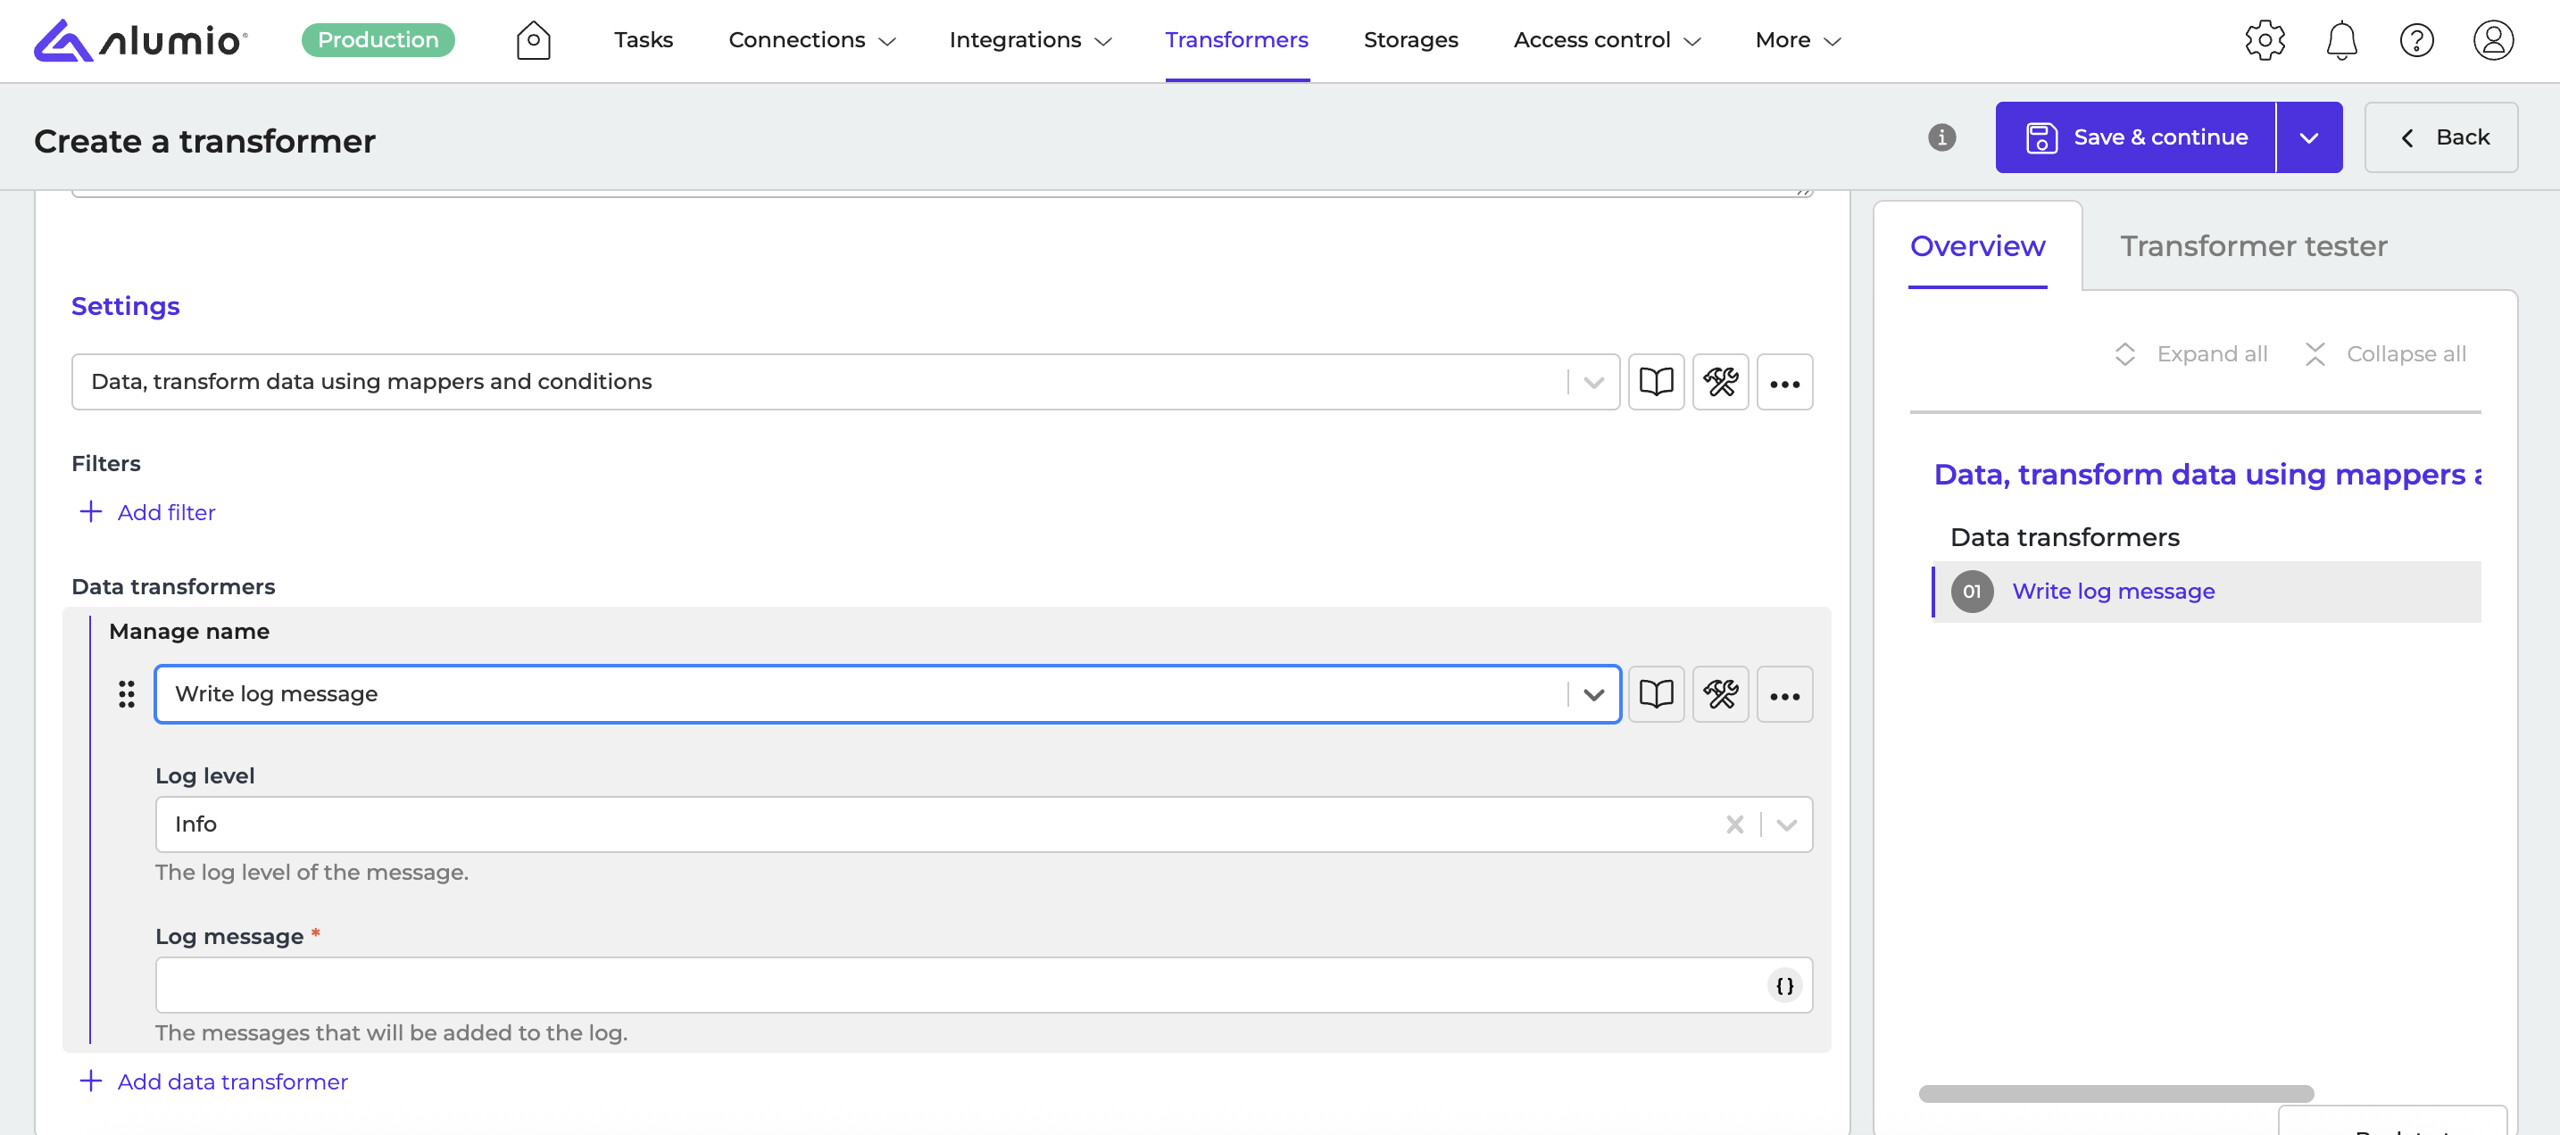Viewport: 2560px width, 1135px height.
Task: Click the help question mark icon
Action: point(2416,40)
